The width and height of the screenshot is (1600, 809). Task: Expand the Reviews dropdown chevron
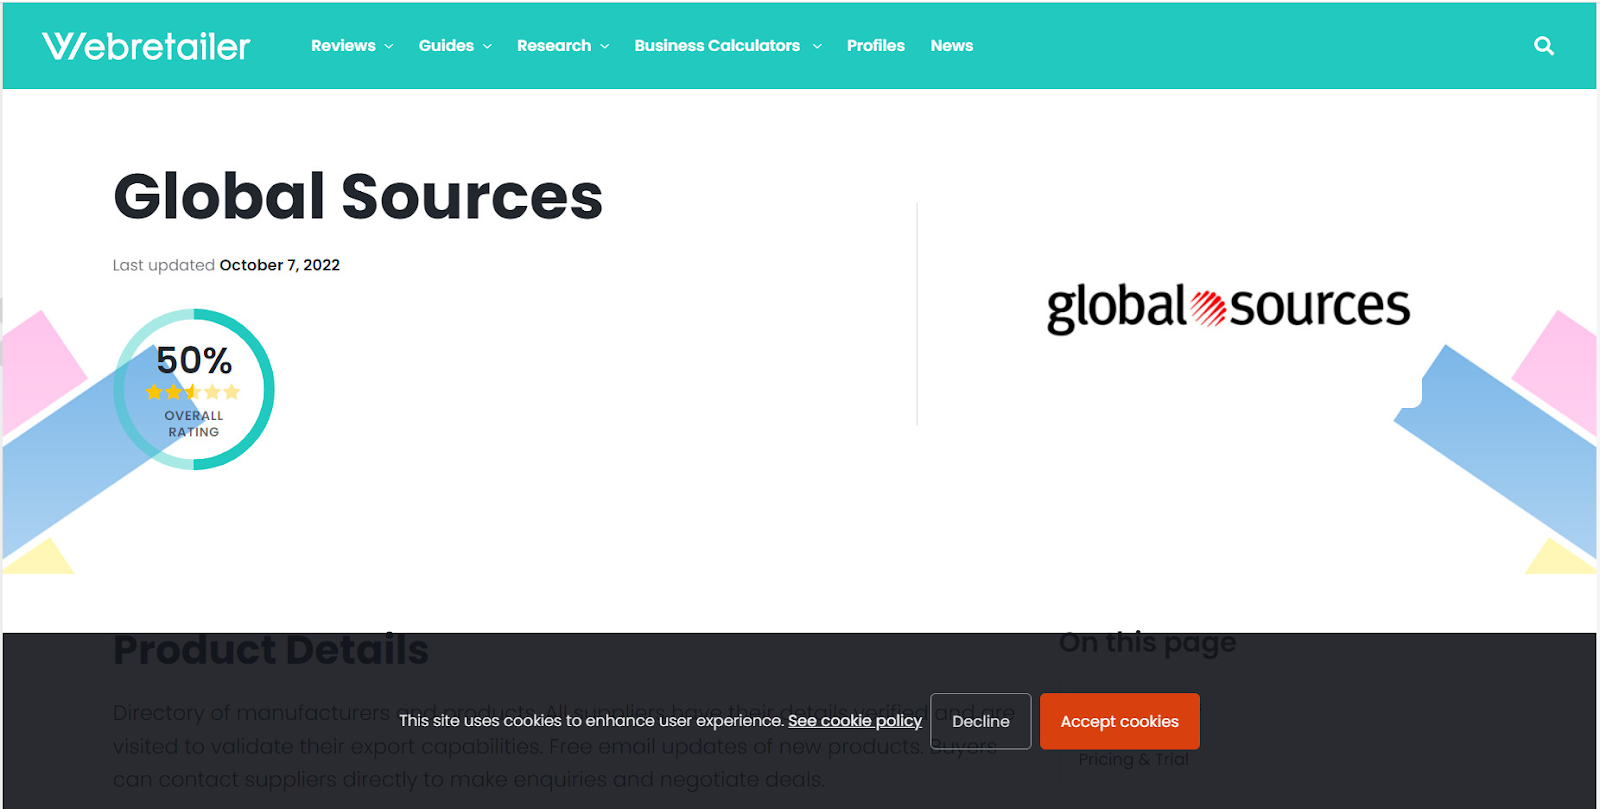click(389, 47)
